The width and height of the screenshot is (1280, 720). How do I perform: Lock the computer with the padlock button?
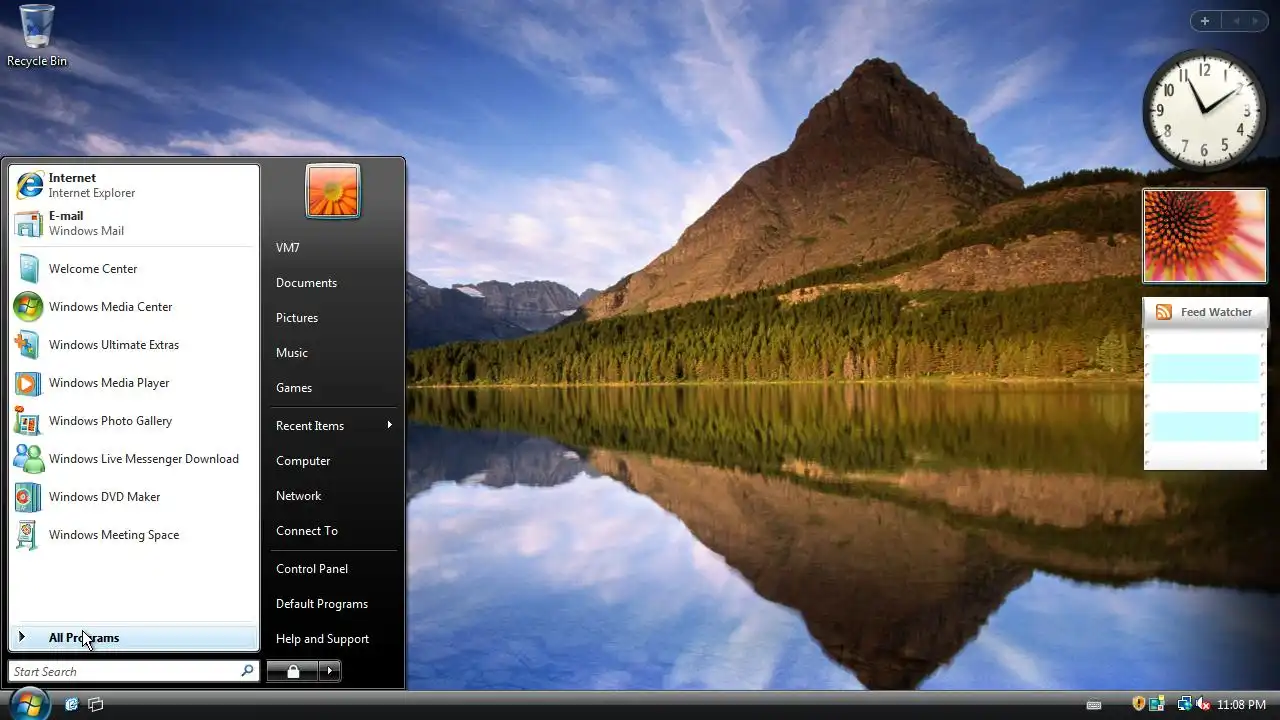[x=293, y=671]
